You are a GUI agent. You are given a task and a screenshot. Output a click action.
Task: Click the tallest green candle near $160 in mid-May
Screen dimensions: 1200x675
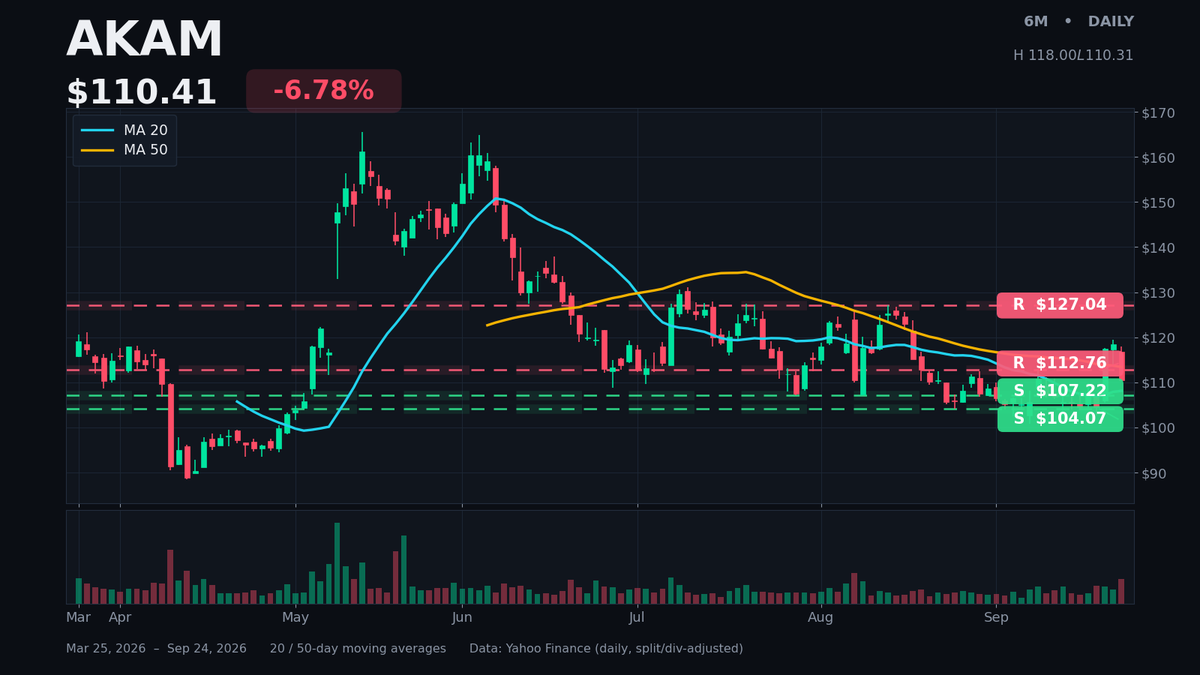[362, 168]
